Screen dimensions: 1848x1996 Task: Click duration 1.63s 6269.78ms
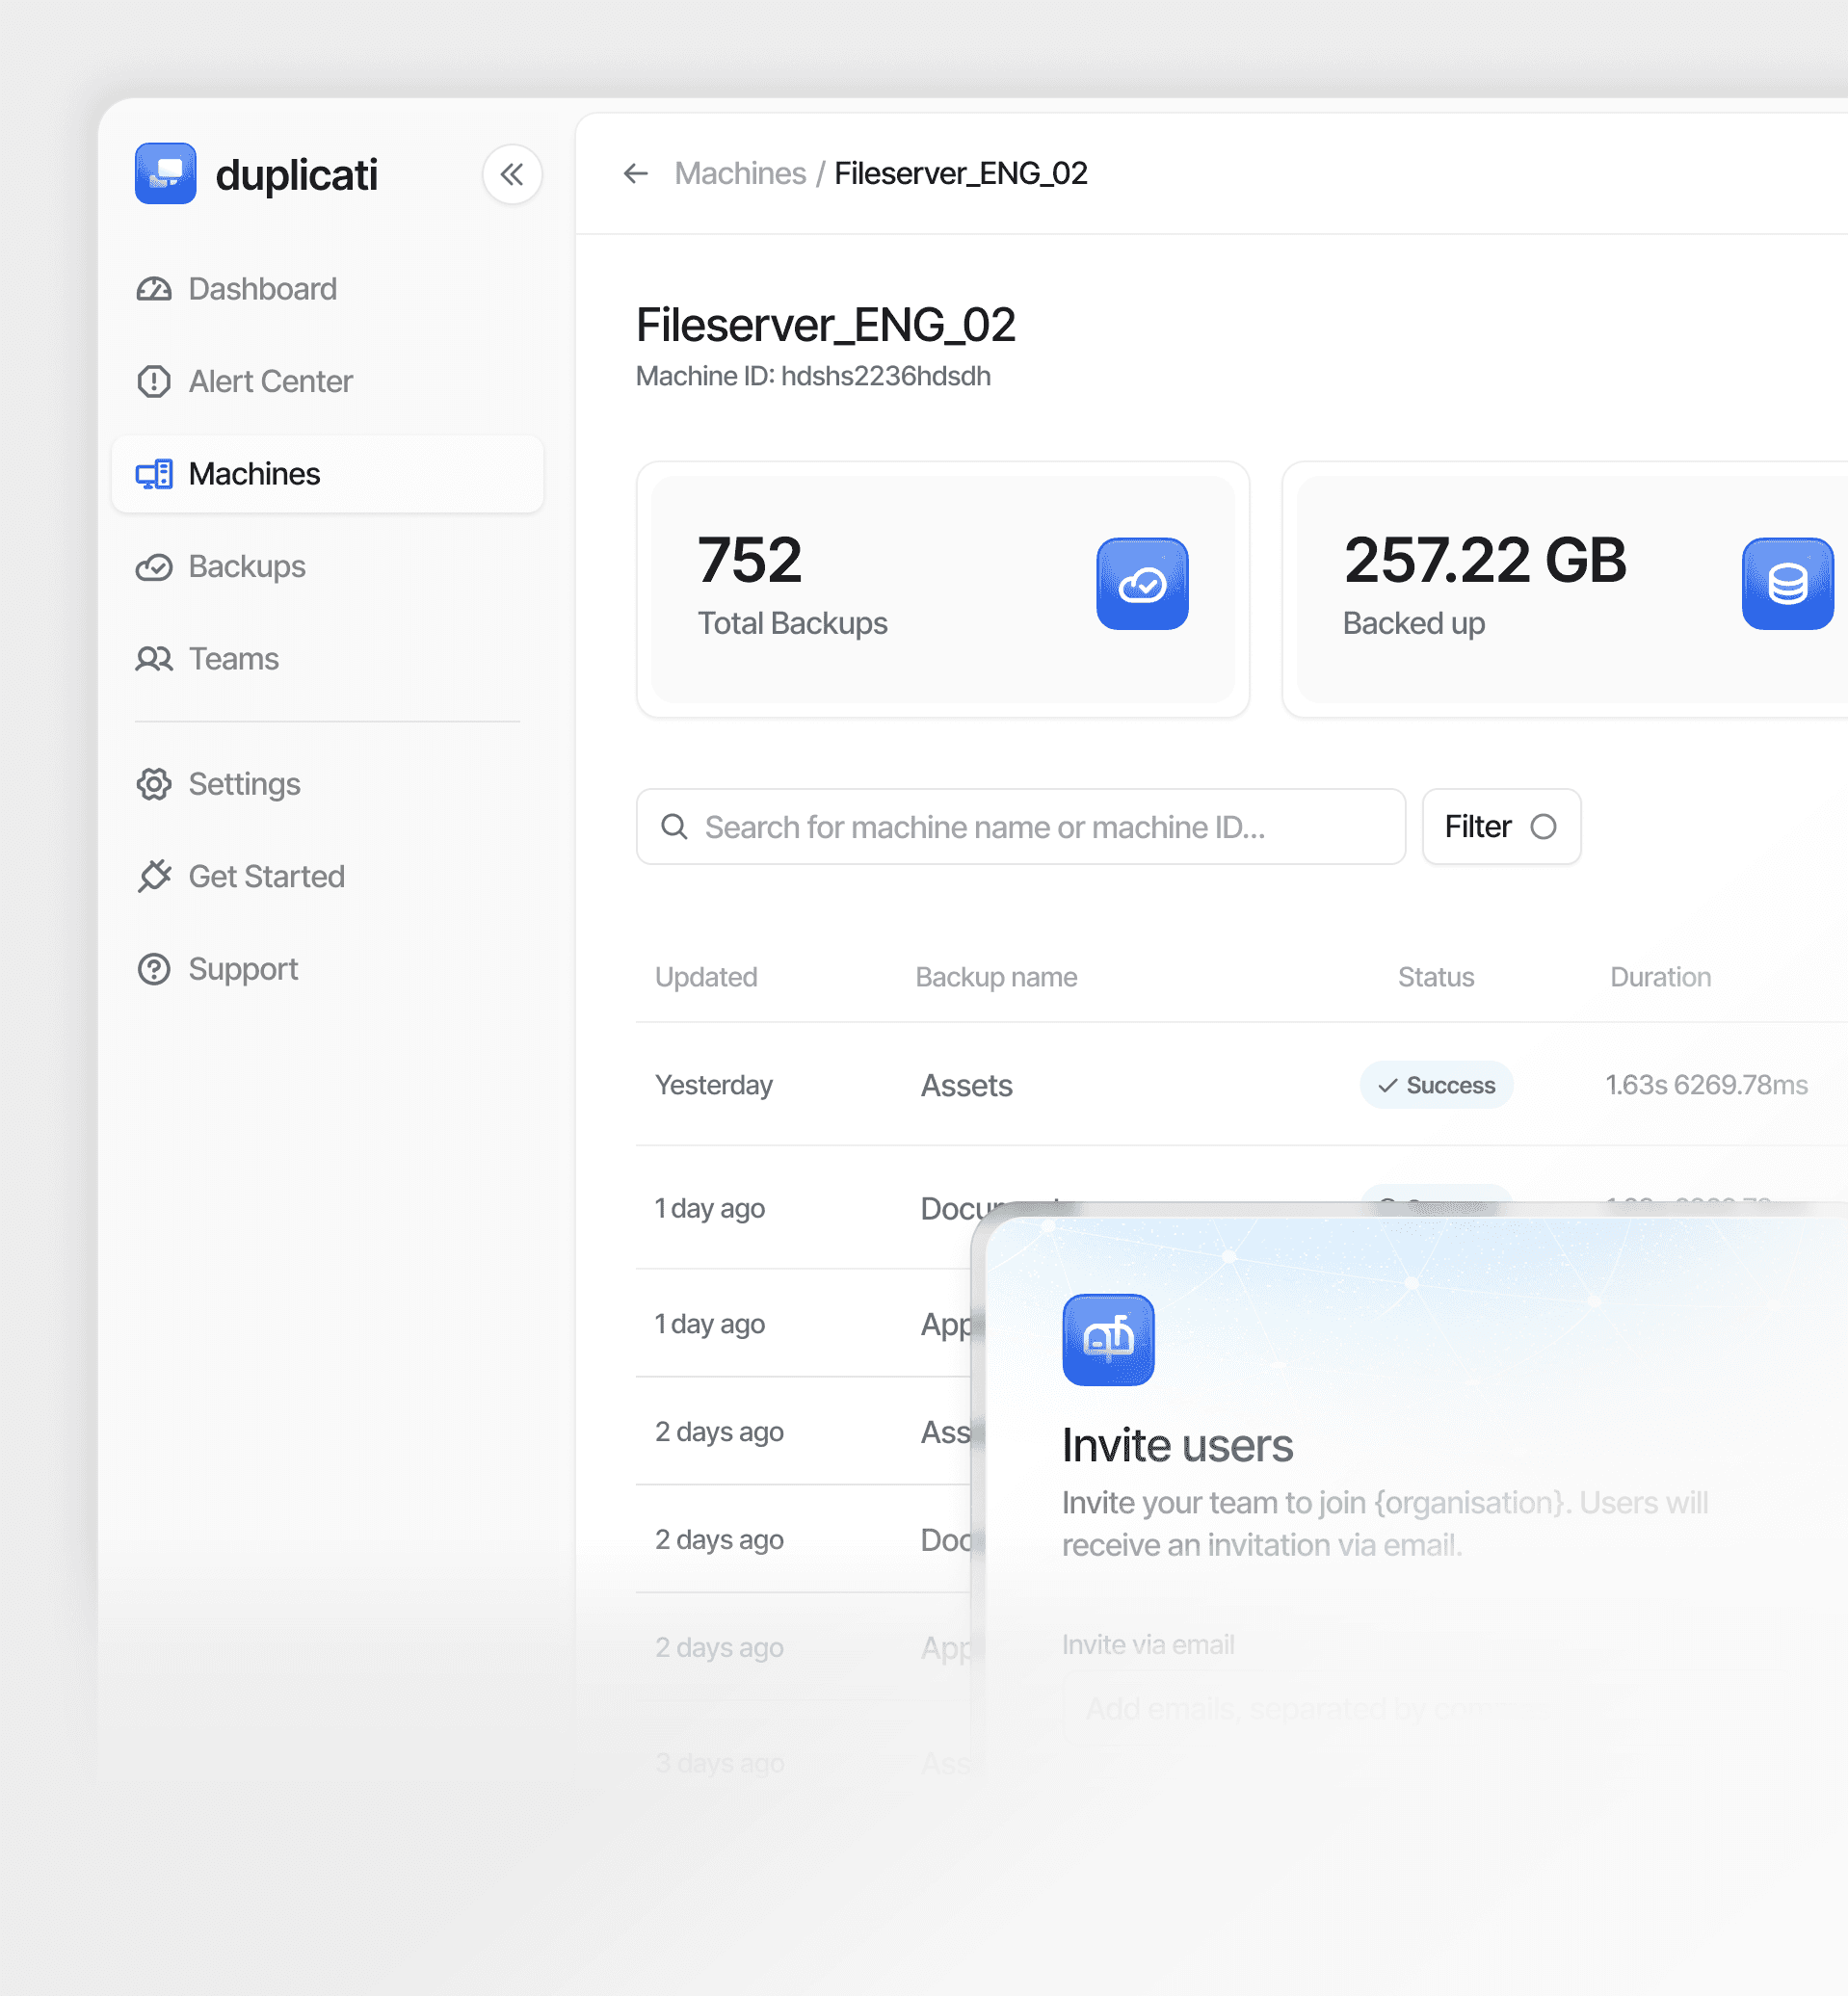point(1706,1085)
